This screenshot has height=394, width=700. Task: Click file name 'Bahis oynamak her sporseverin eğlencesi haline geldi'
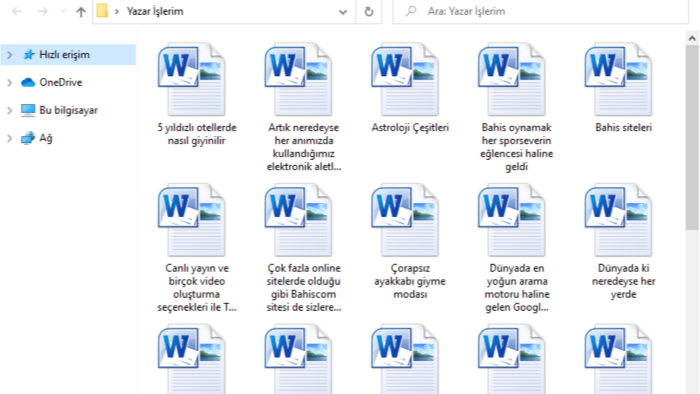(x=517, y=147)
